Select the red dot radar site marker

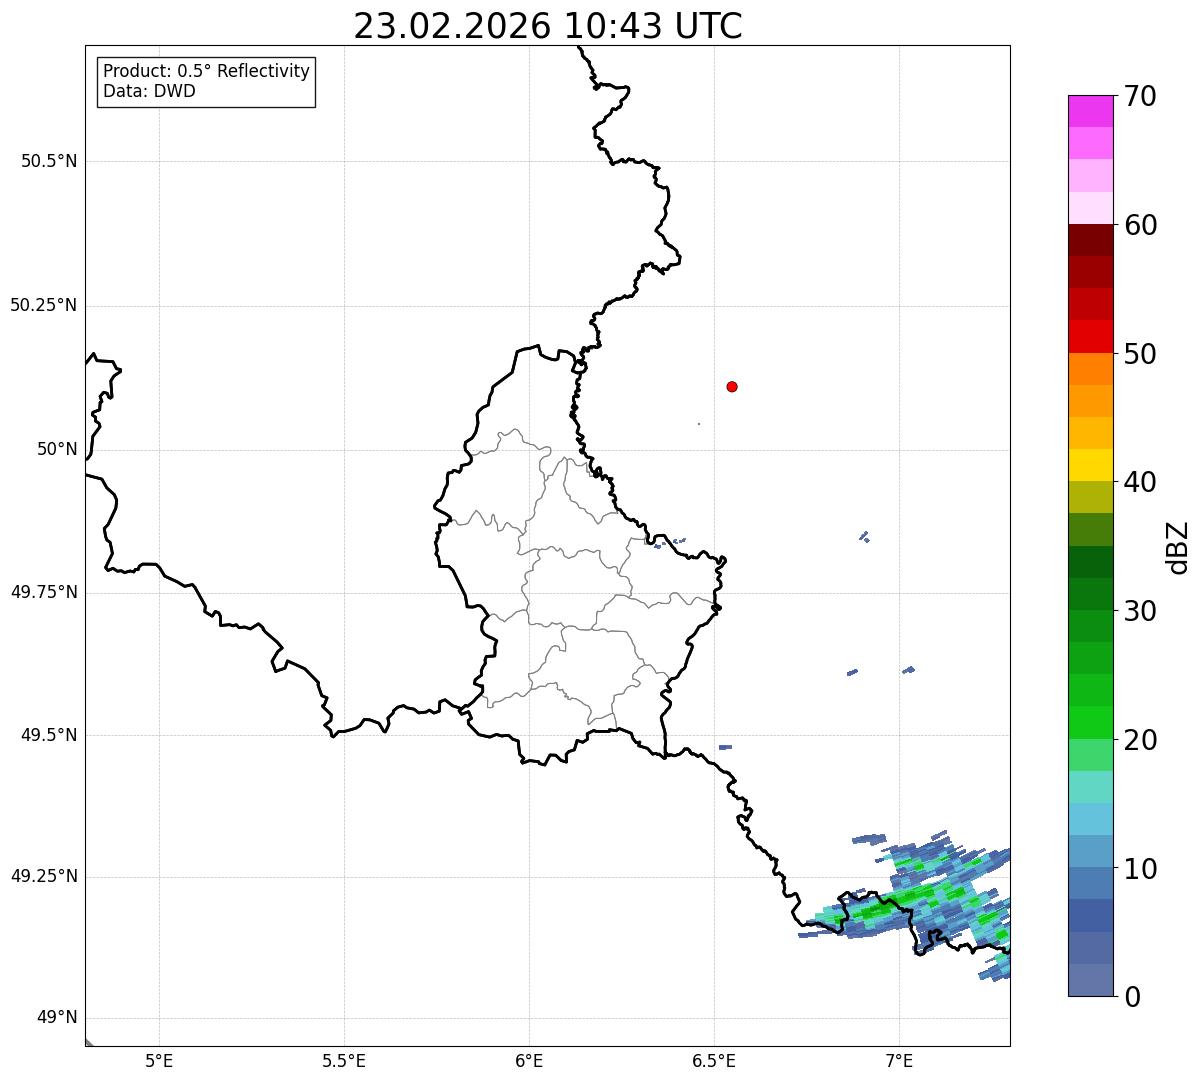tap(732, 386)
